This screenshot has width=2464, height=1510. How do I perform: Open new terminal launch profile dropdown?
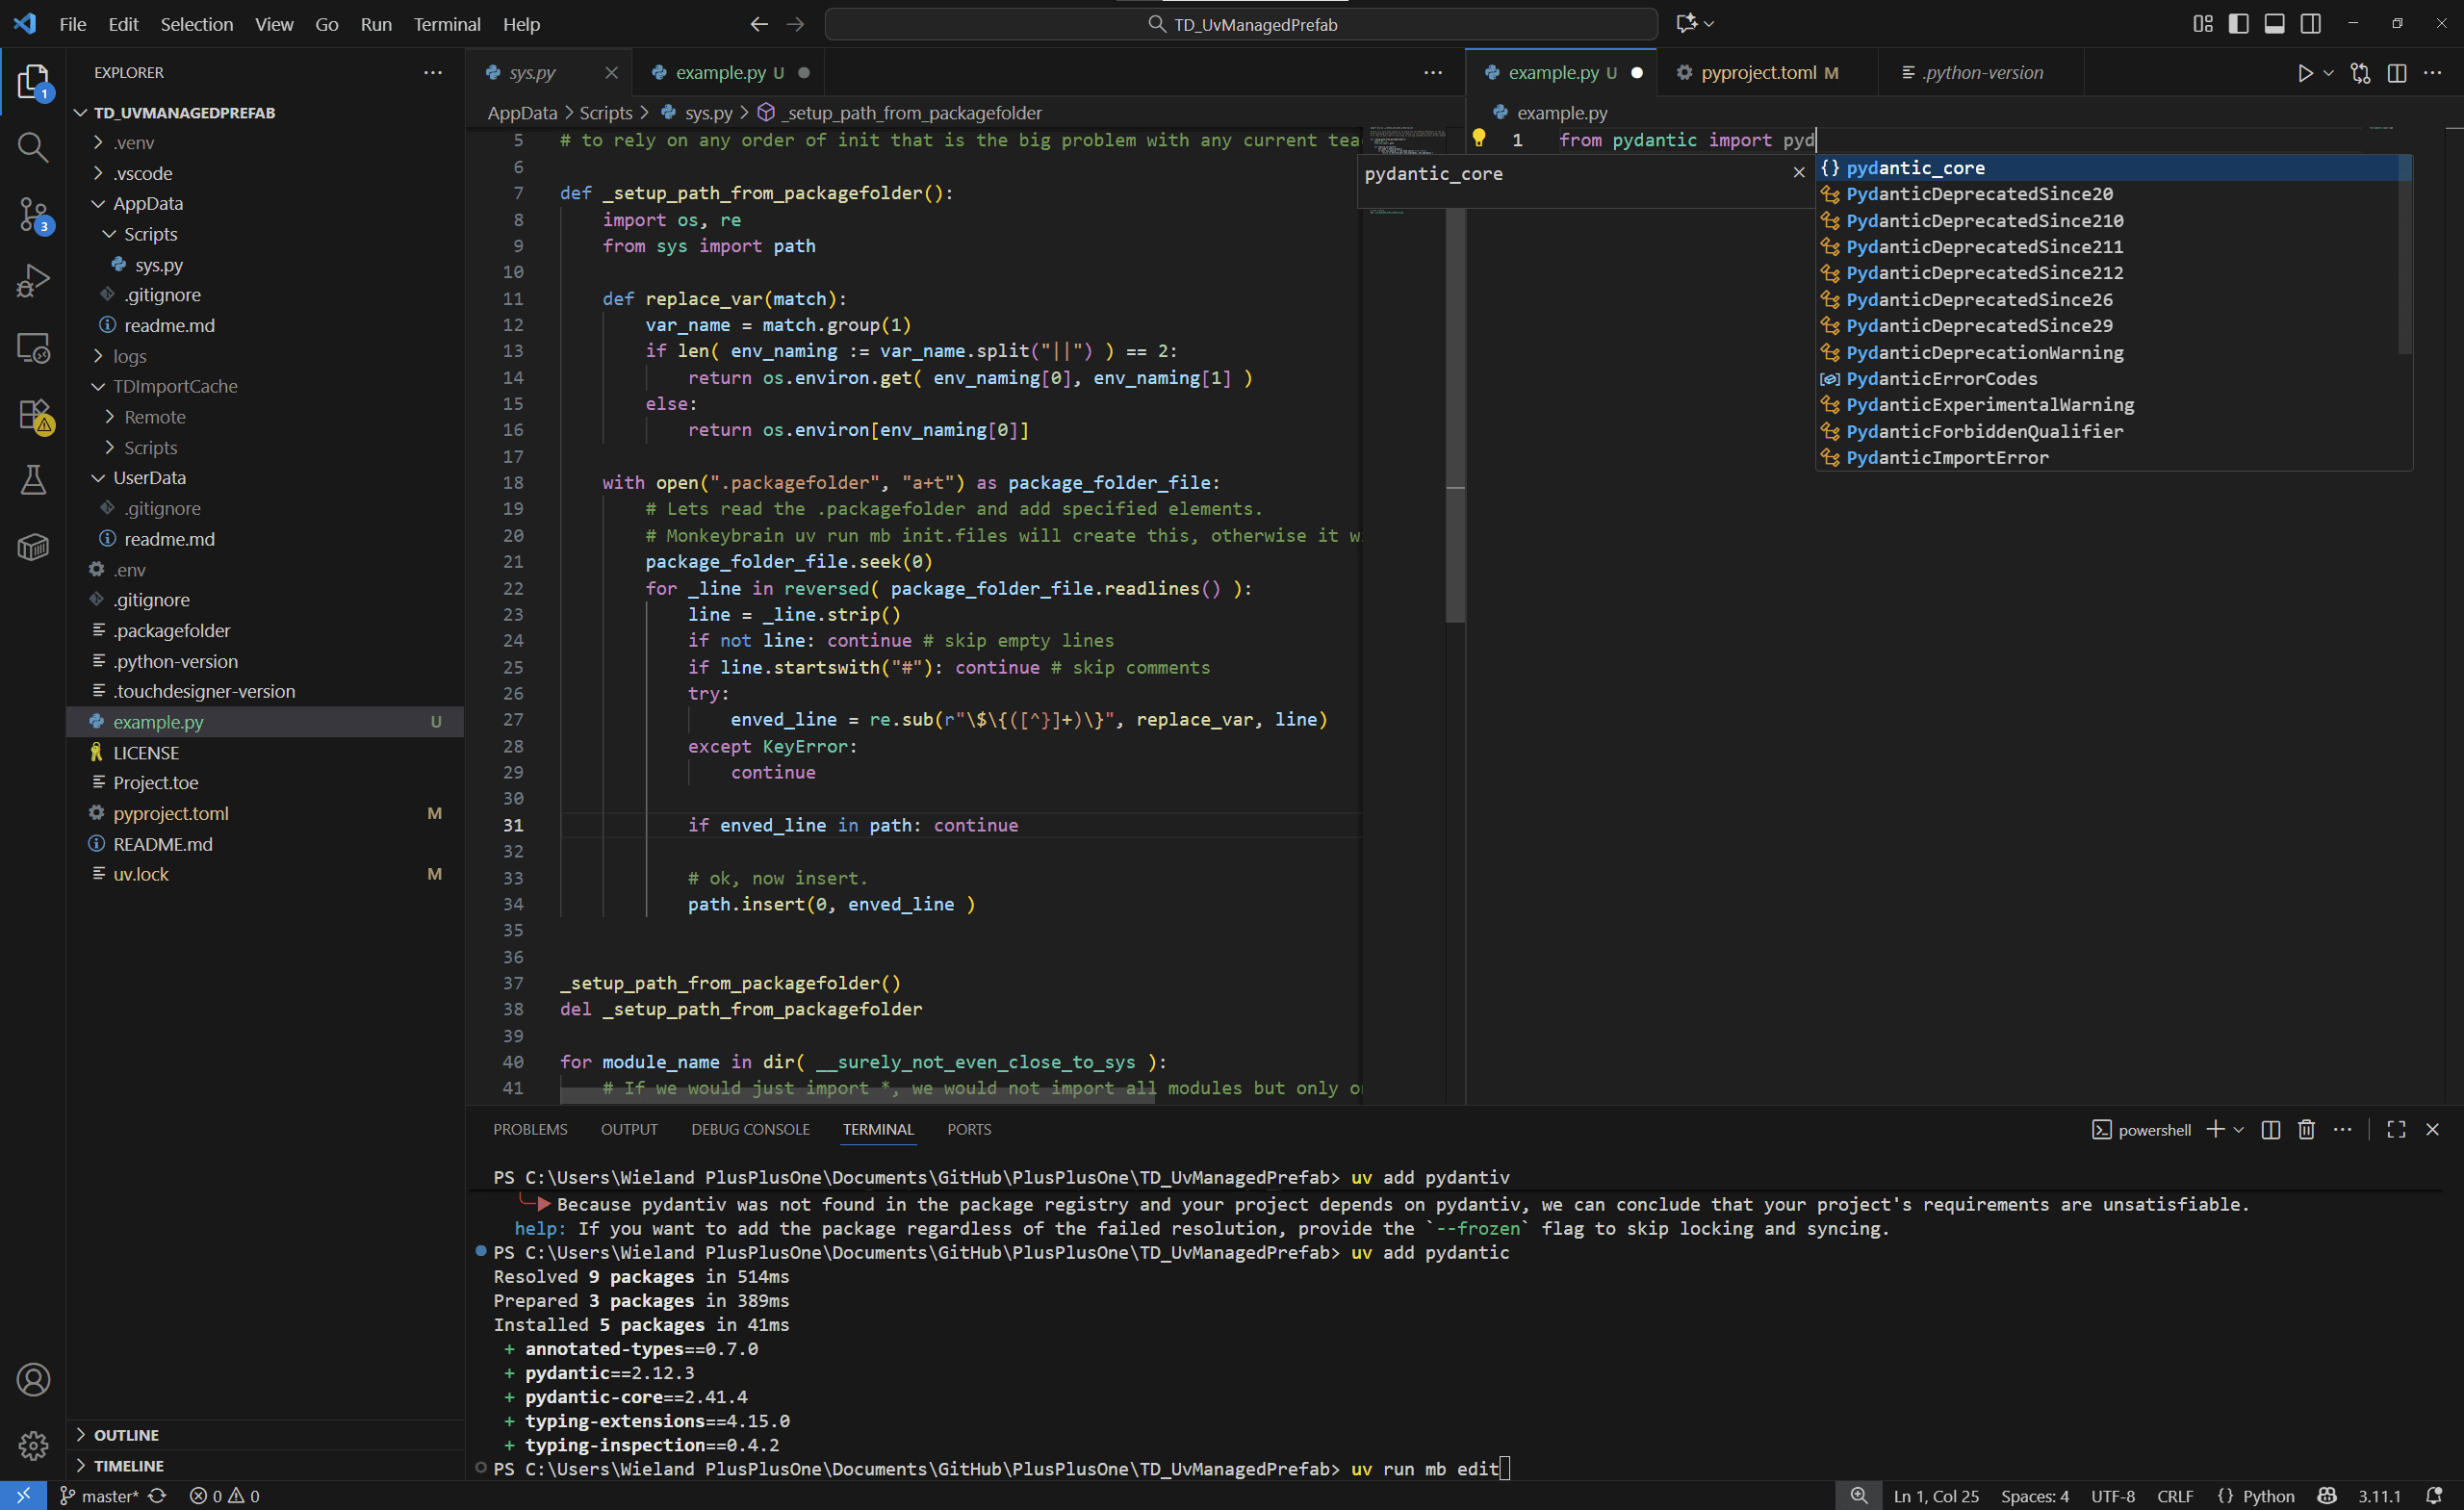[x=2239, y=1129]
